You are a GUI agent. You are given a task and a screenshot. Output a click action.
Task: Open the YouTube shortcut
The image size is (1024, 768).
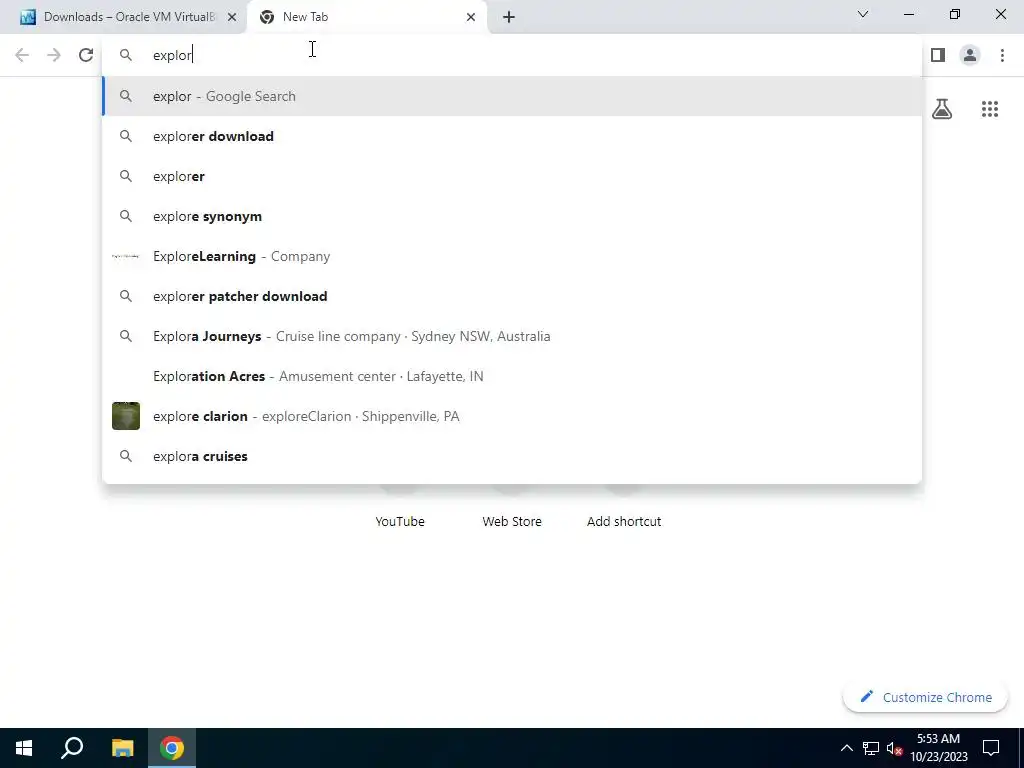(x=400, y=521)
